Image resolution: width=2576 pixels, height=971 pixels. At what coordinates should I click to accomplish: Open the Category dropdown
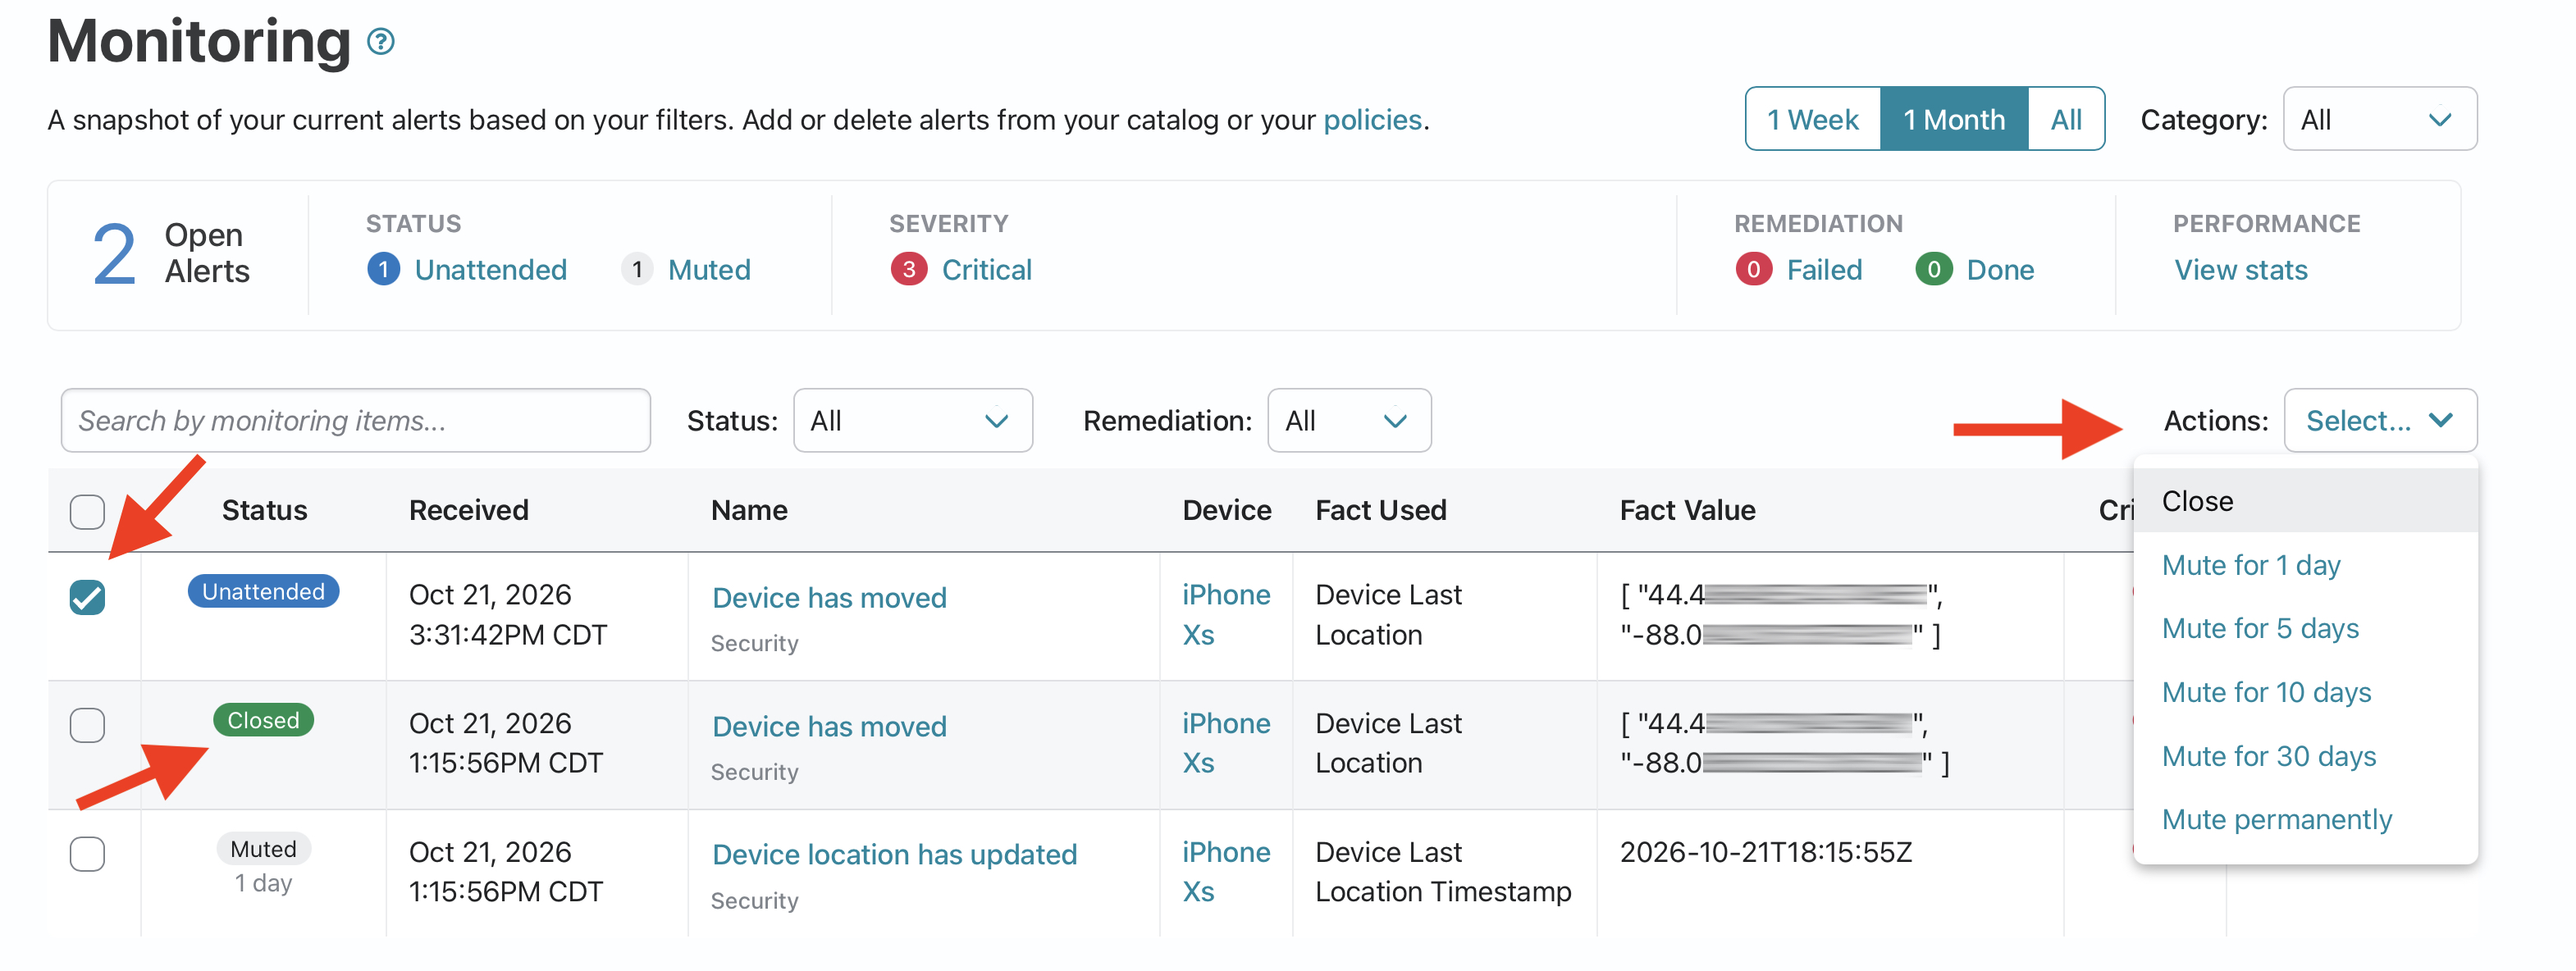(2379, 119)
